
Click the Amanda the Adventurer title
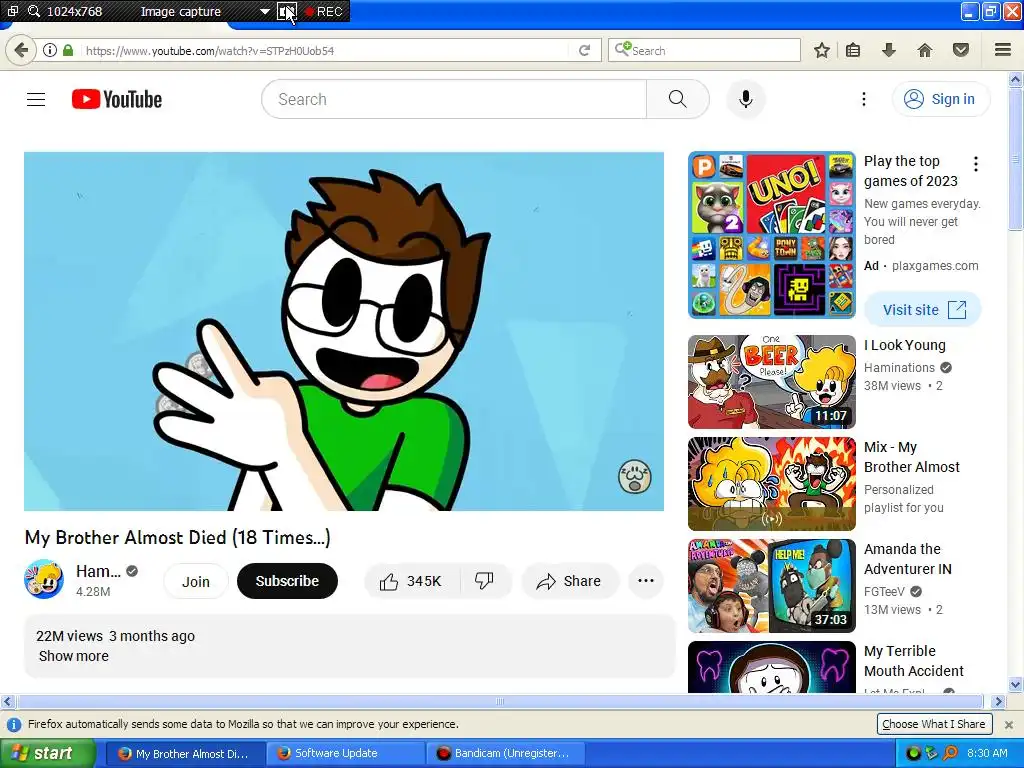[x=908, y=559]
